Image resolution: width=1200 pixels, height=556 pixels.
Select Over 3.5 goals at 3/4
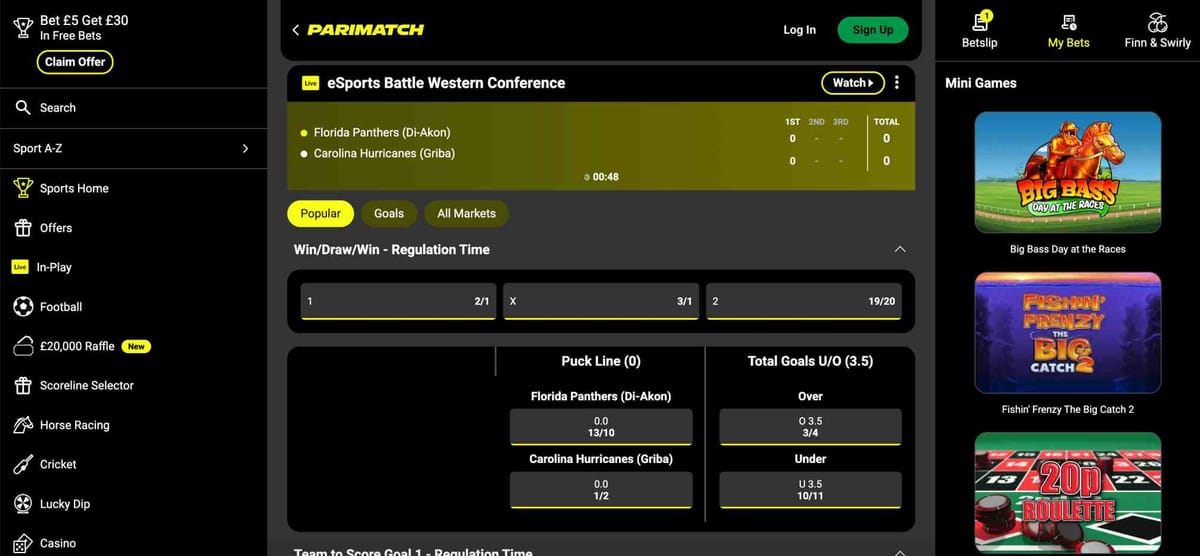pos(810,427)
